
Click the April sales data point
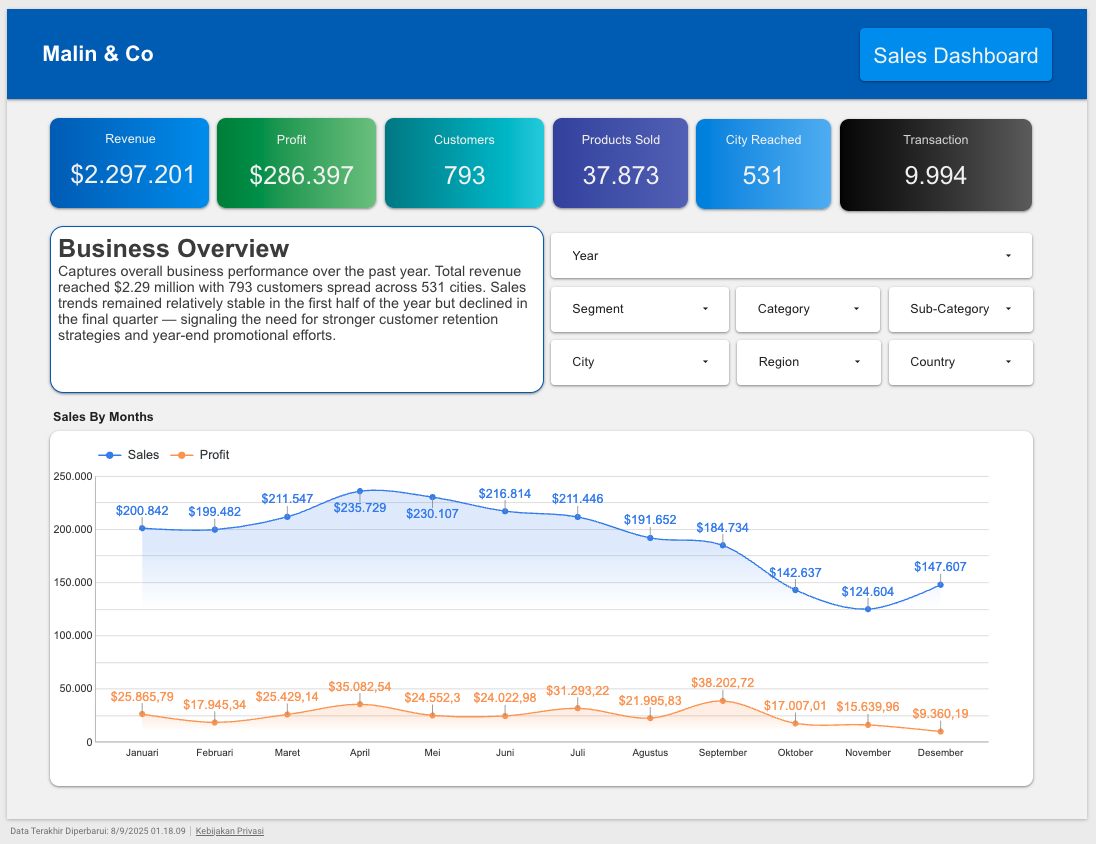360,491
